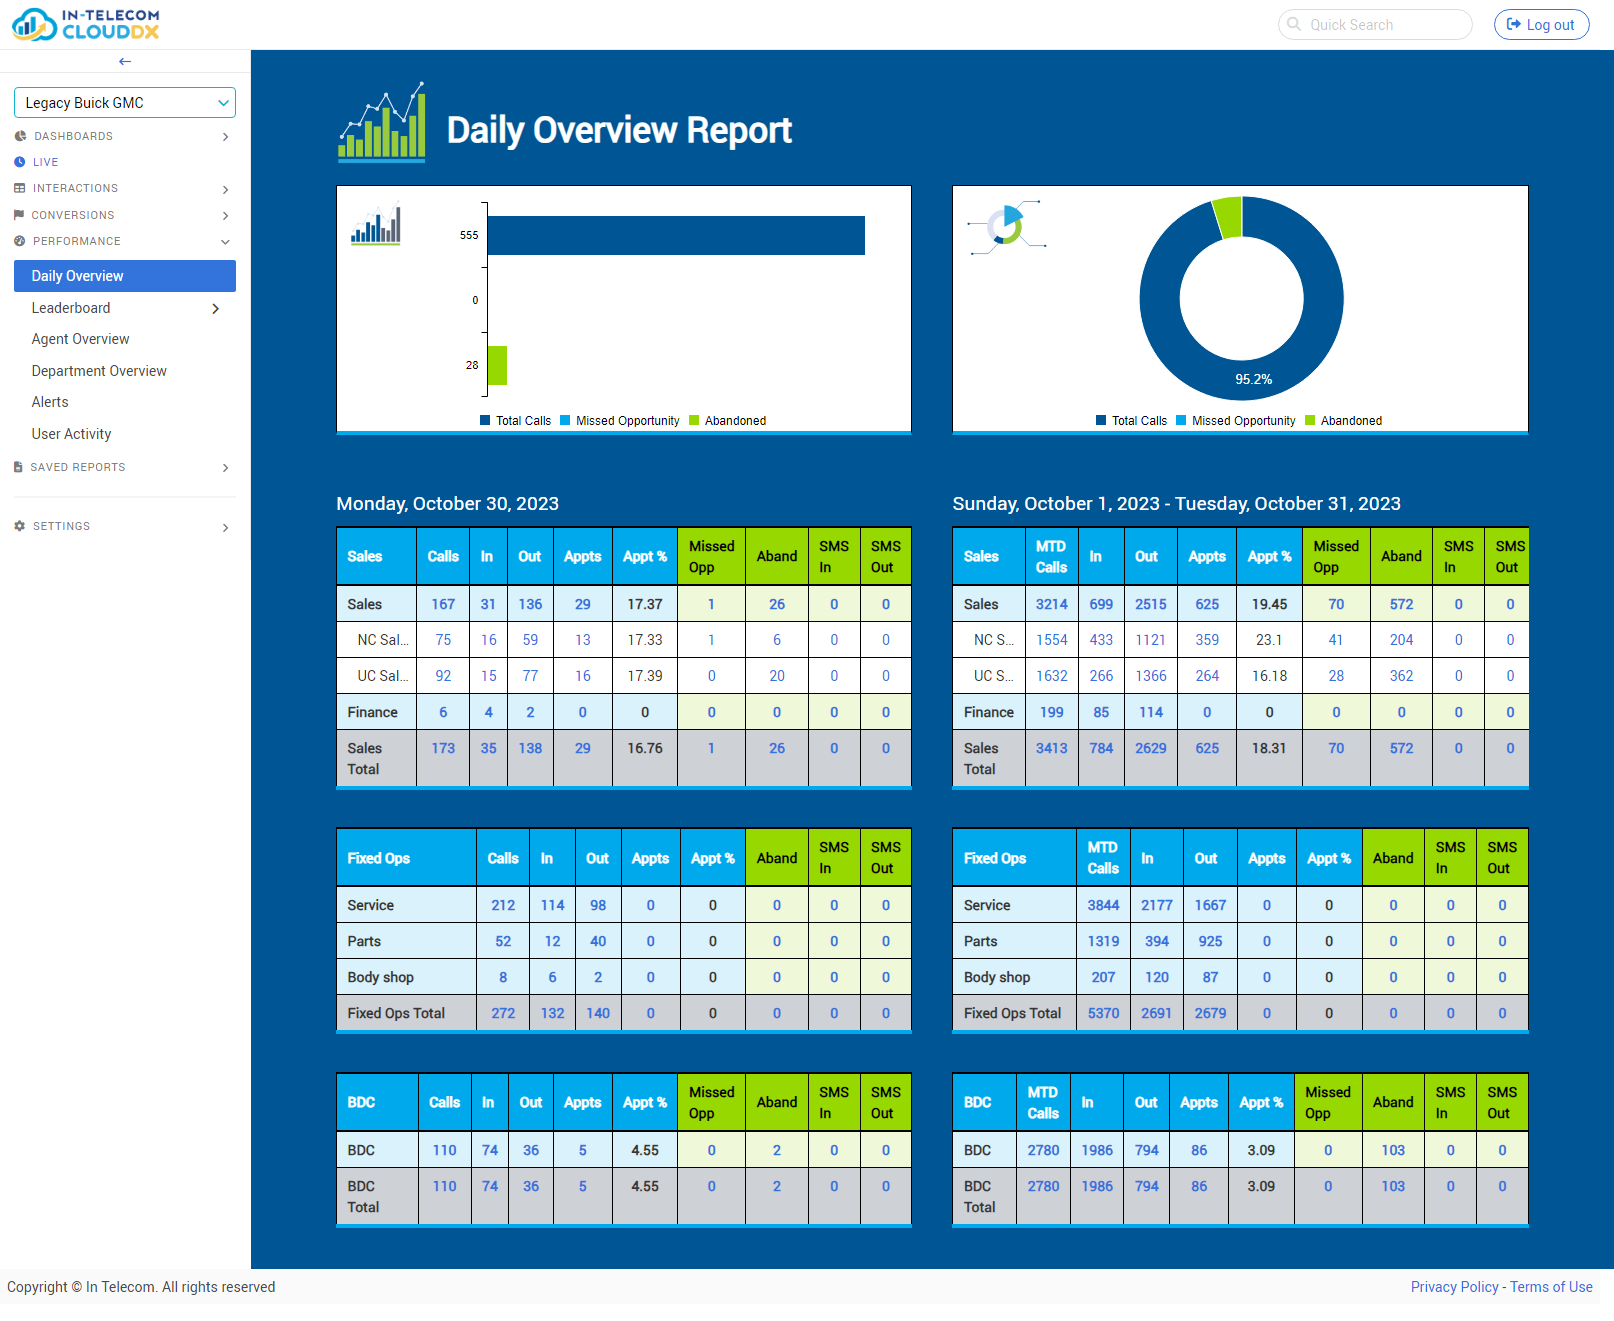The width and height of the screenshot is (1614, 1321).
Task: Open the Conversions flag icon
Action: tap(19, 215)
